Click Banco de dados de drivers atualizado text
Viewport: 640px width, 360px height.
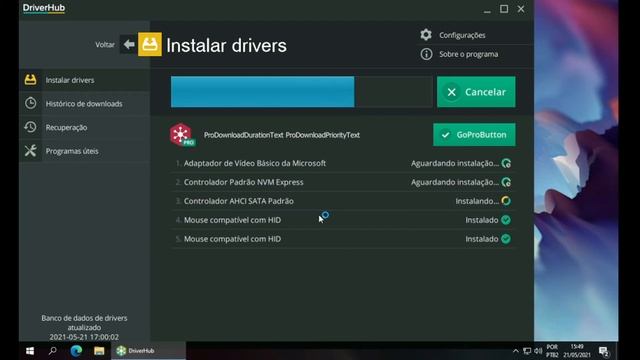click(84, 322)
